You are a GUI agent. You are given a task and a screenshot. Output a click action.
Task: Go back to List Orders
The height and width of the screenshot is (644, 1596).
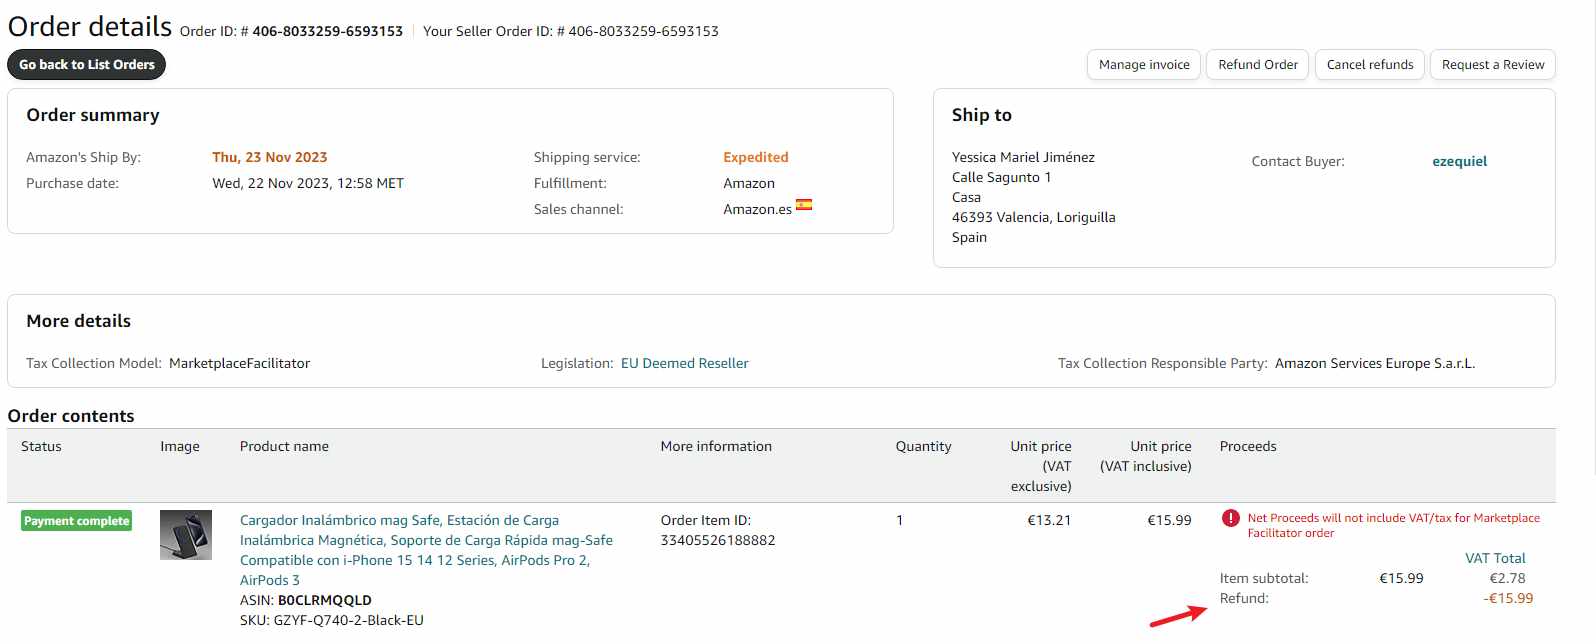(x=87, y=65)
